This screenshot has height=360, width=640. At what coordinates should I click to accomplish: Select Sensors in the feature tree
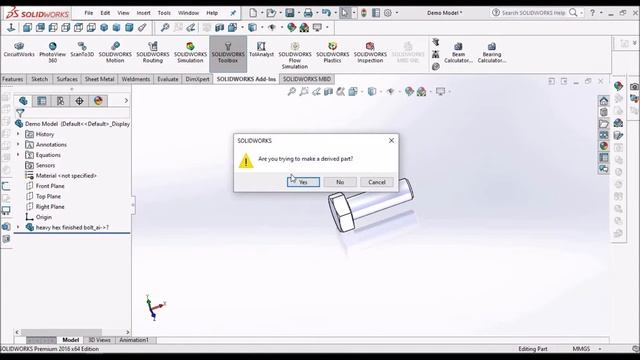40,165
